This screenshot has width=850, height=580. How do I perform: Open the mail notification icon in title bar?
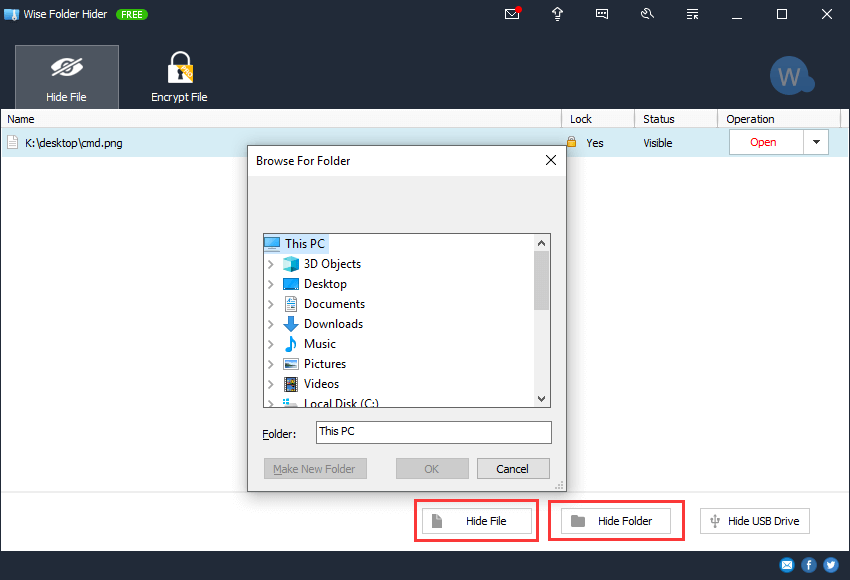pos(512,14)
